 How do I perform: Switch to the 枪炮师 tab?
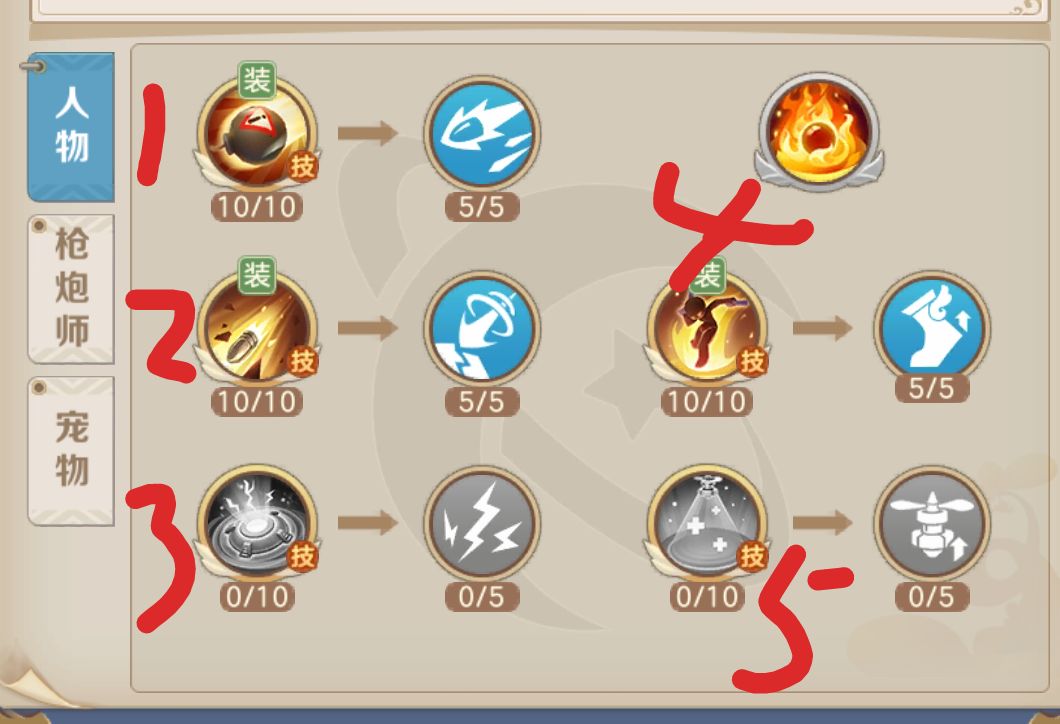(71, 289)
